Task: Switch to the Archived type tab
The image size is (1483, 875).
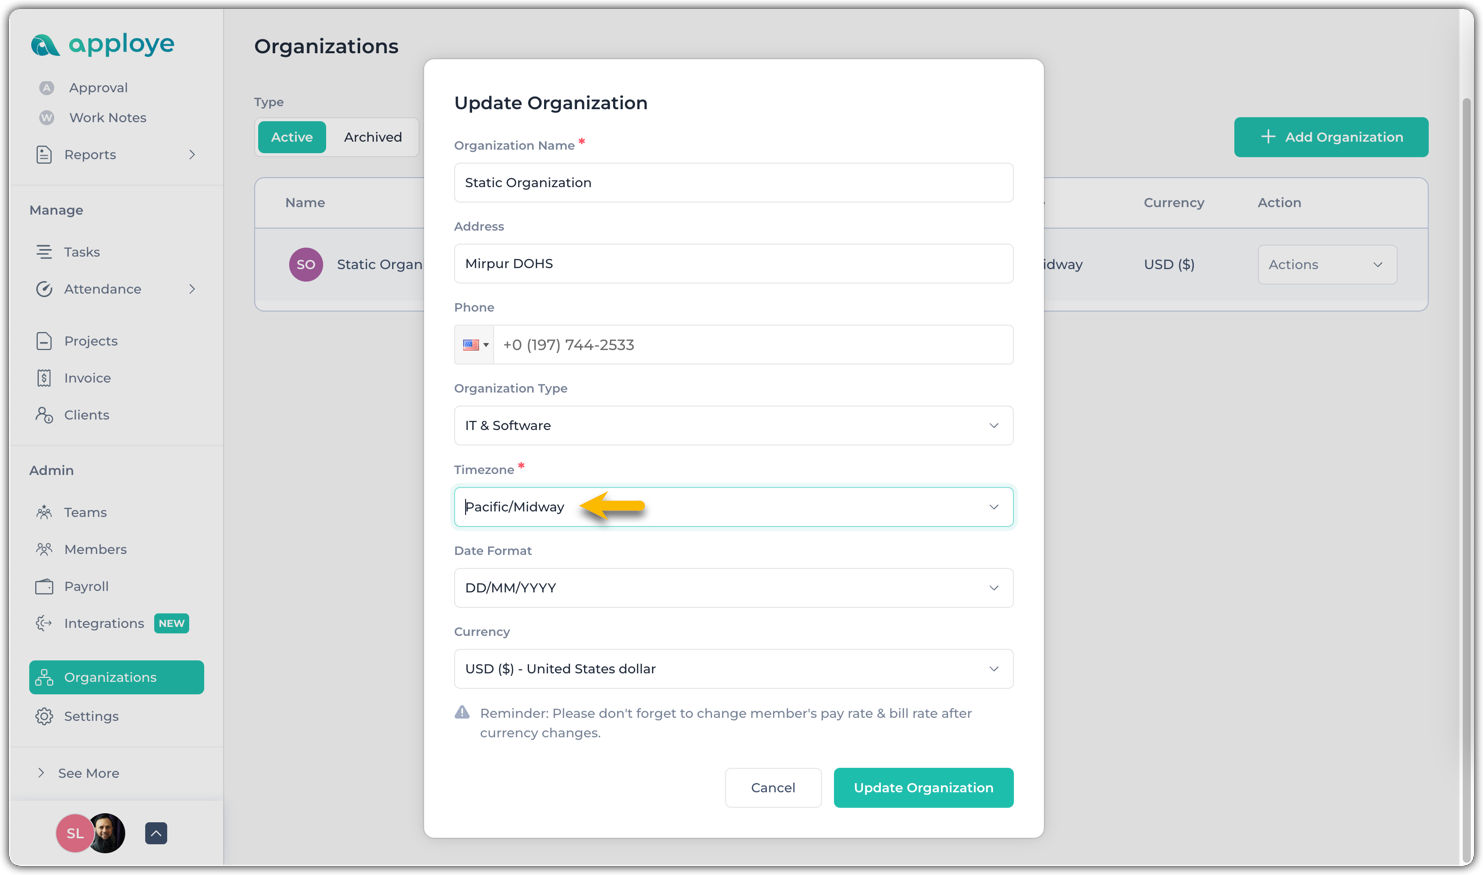Action: tap(373, 137)
